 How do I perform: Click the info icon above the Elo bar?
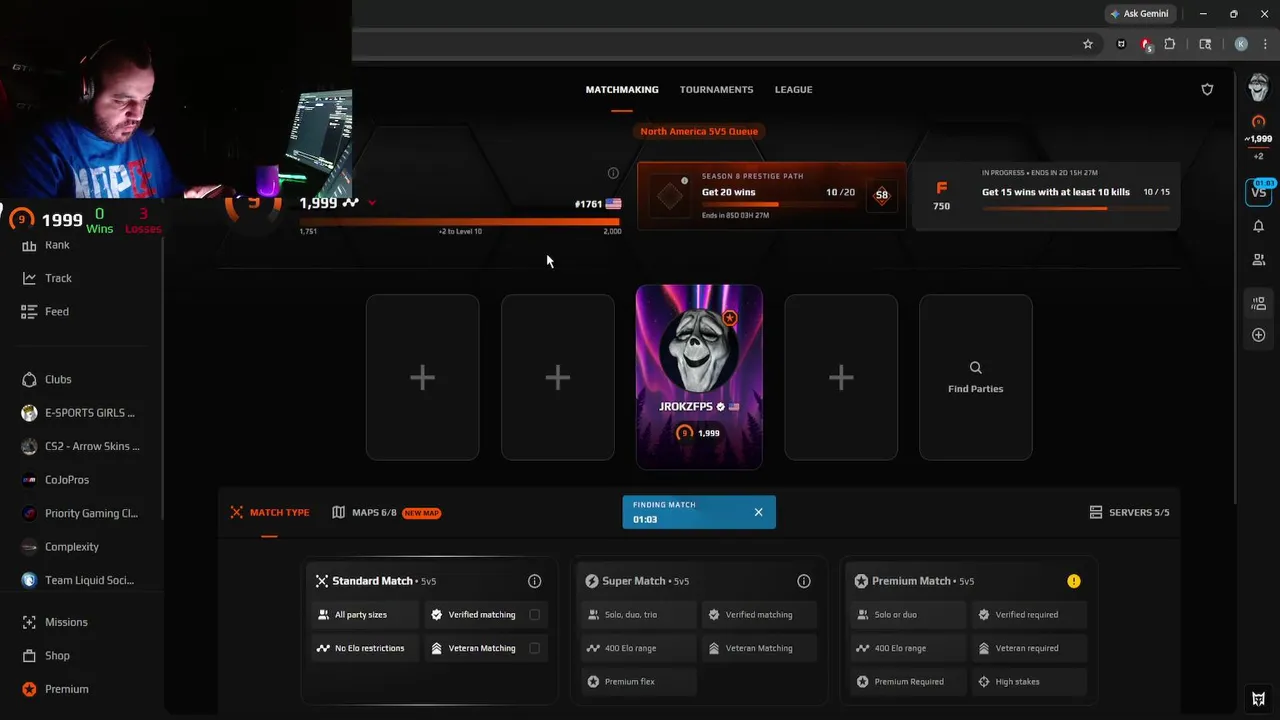(x=613, y=173)
